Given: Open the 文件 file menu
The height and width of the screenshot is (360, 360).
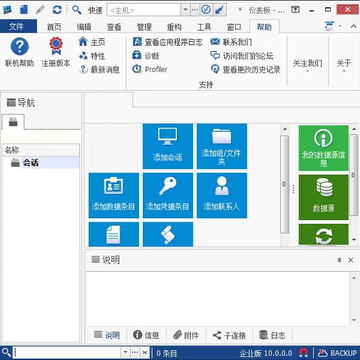Looking at the screenshot, I should coord(18,26).
